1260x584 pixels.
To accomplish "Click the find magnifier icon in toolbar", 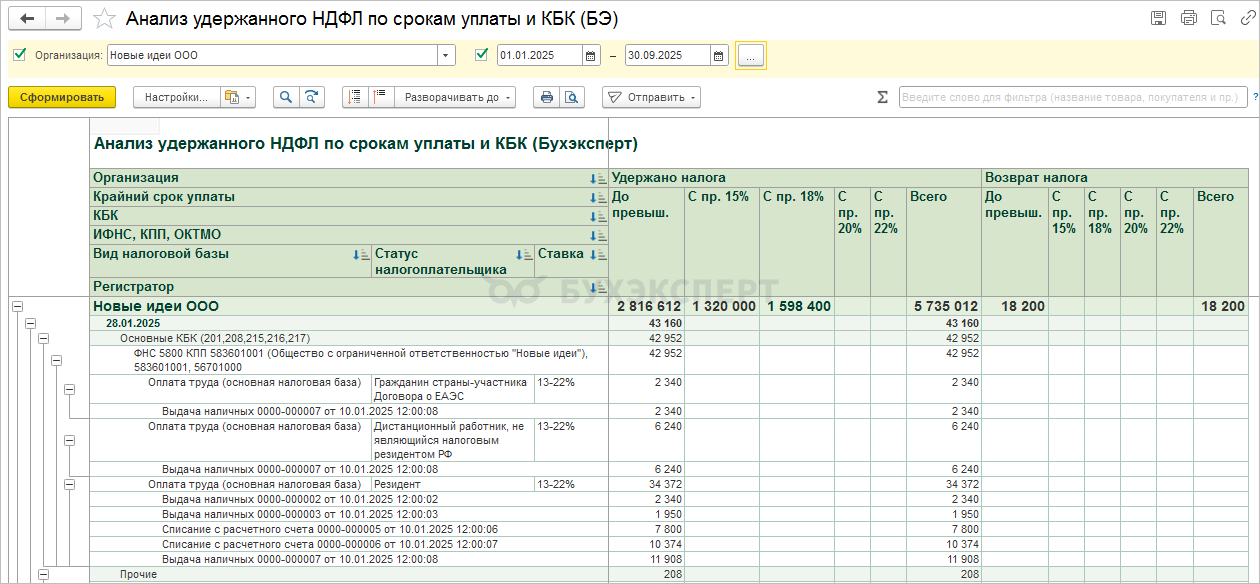I will point(286,97).
